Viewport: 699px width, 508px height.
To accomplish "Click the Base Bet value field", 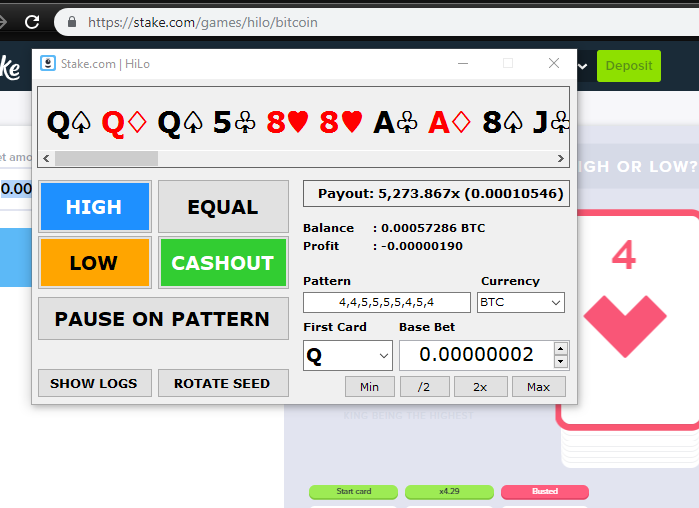I will 476,355.
